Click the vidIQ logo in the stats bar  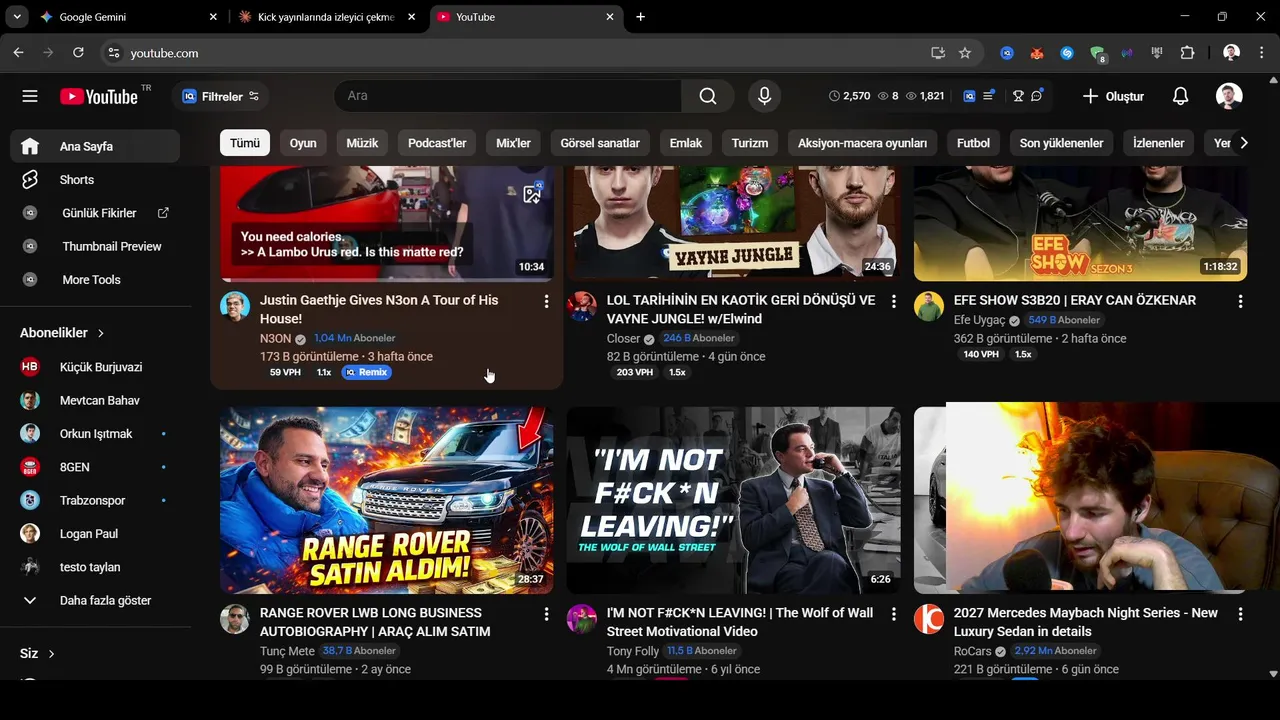(969, 96)
